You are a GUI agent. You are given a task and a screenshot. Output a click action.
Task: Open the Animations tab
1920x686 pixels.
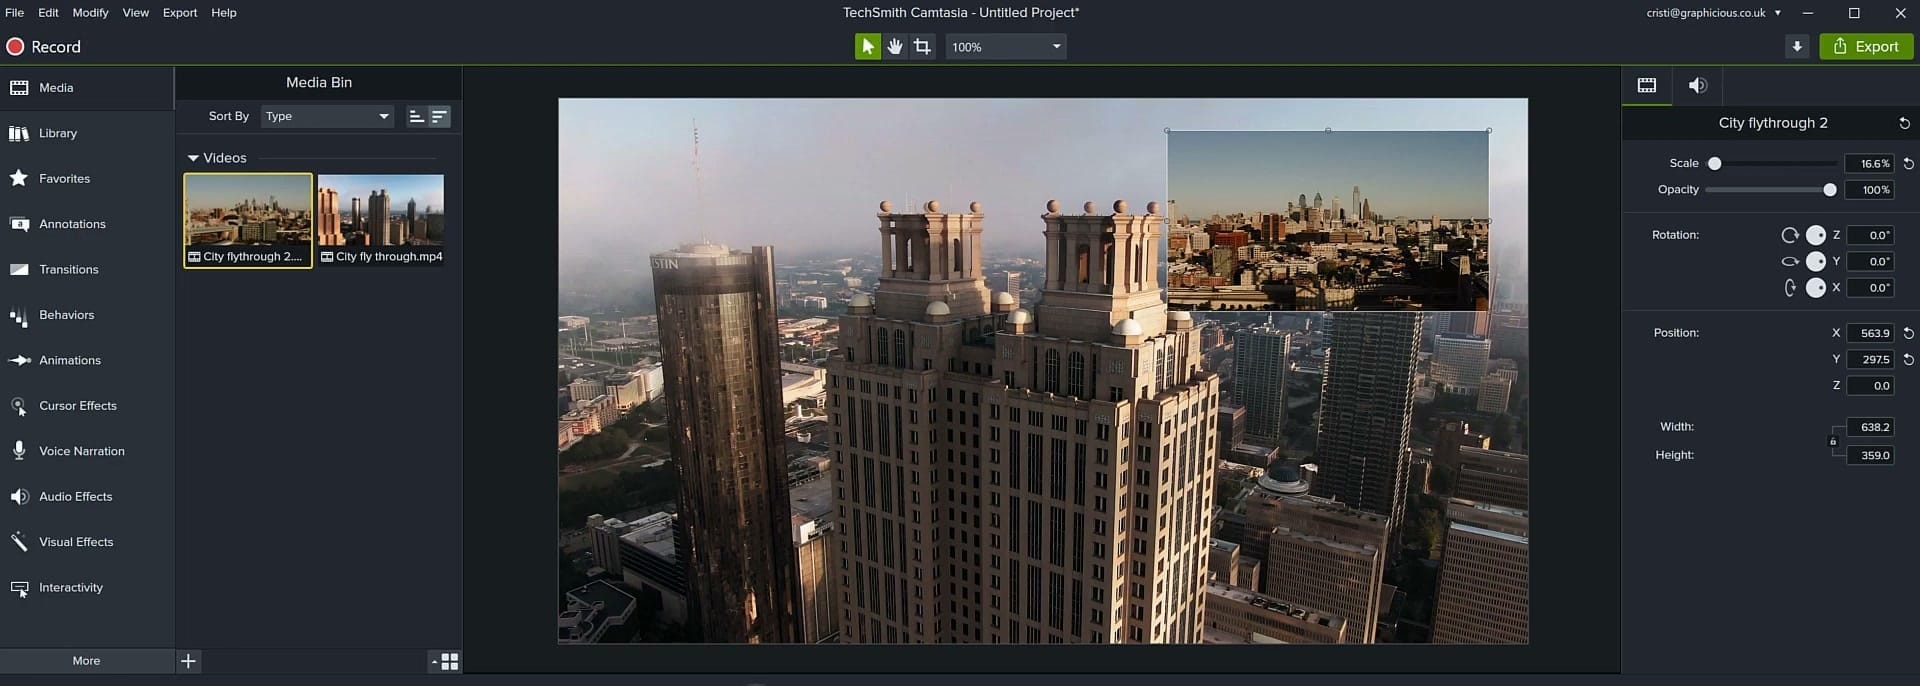coord(87,360)
